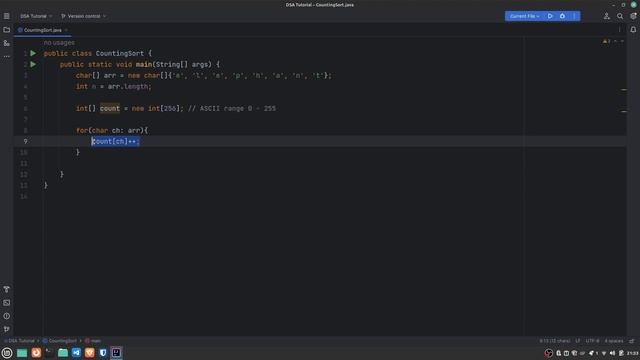Place cursor in selected count[ch]++ line
This screenshot has height=360, width=640.
pos(116,141)
